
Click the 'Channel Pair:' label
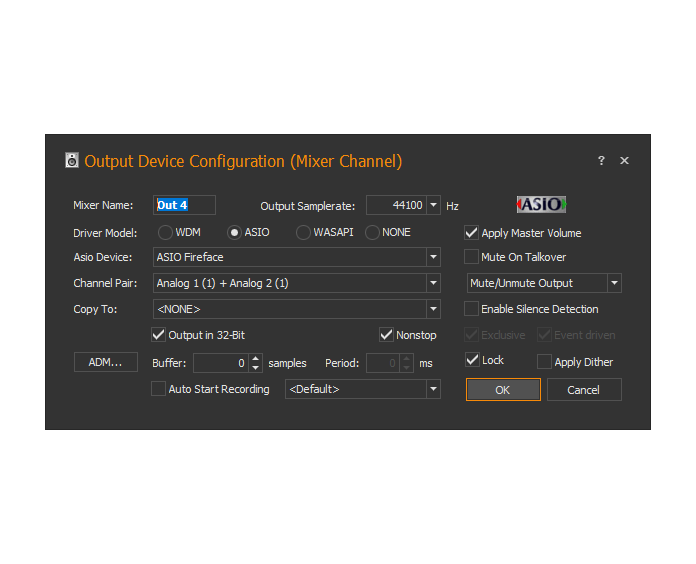[x=105, y=283]
